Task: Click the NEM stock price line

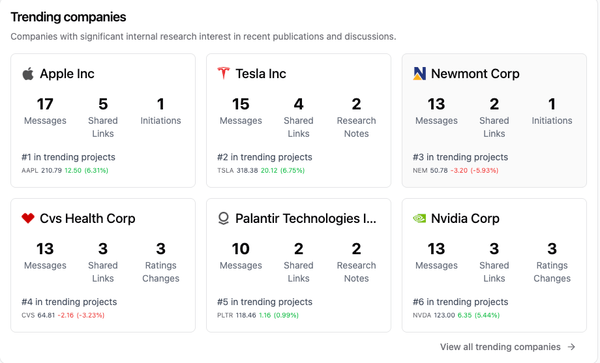Action: click(455, 171)
